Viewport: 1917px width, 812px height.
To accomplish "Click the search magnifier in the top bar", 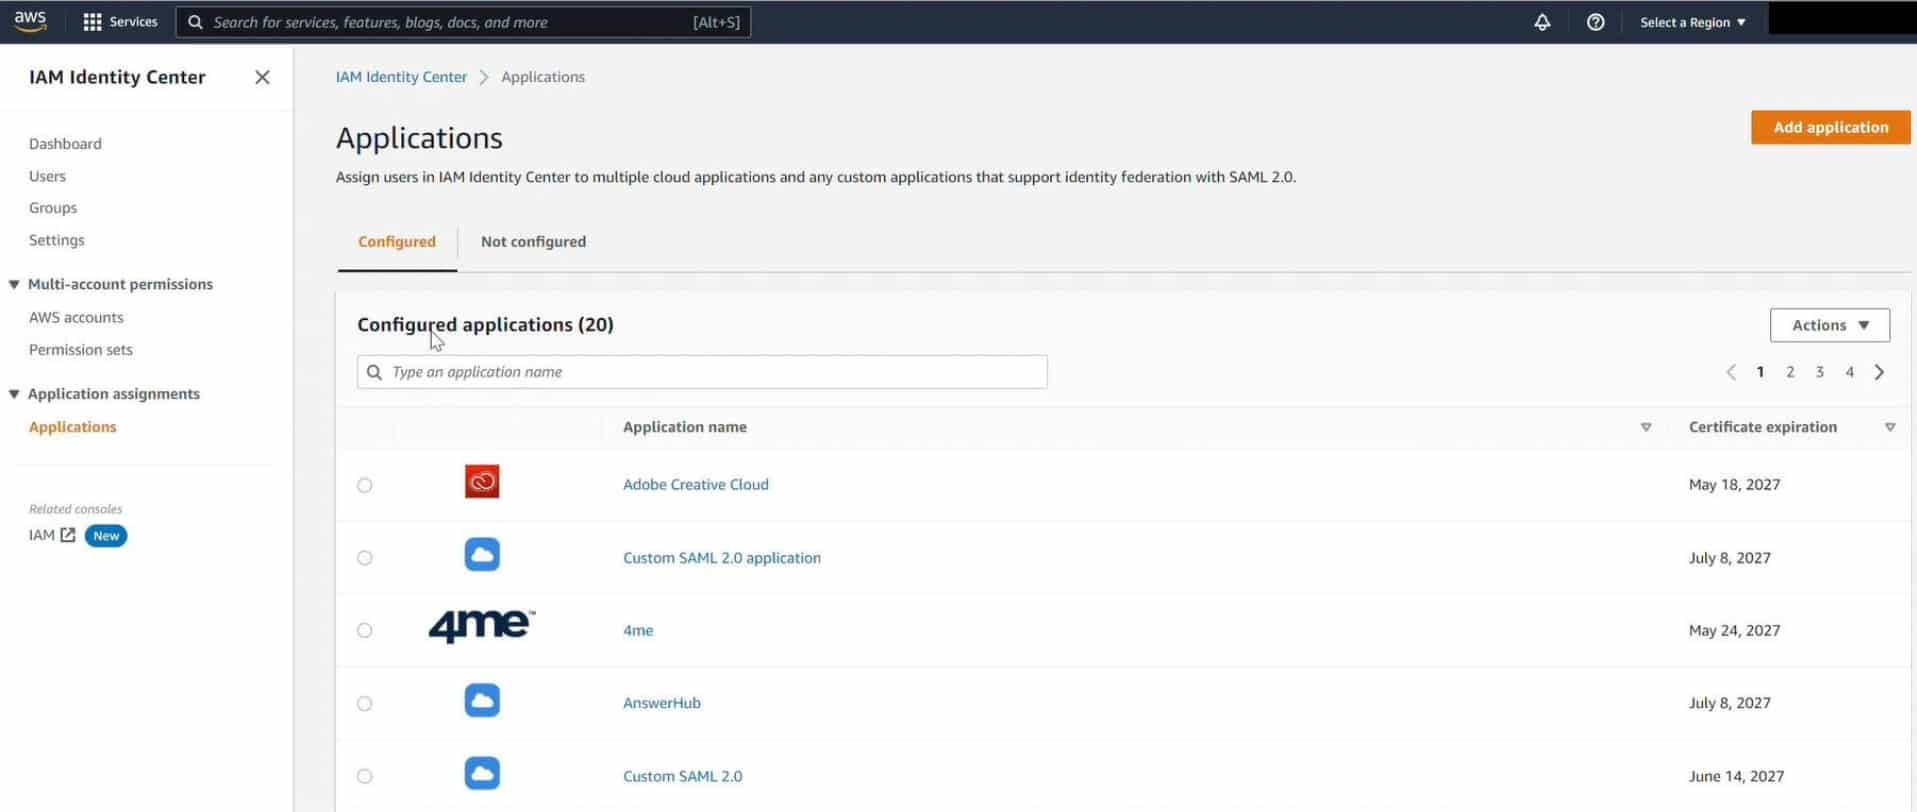I will tap(196, 22).
